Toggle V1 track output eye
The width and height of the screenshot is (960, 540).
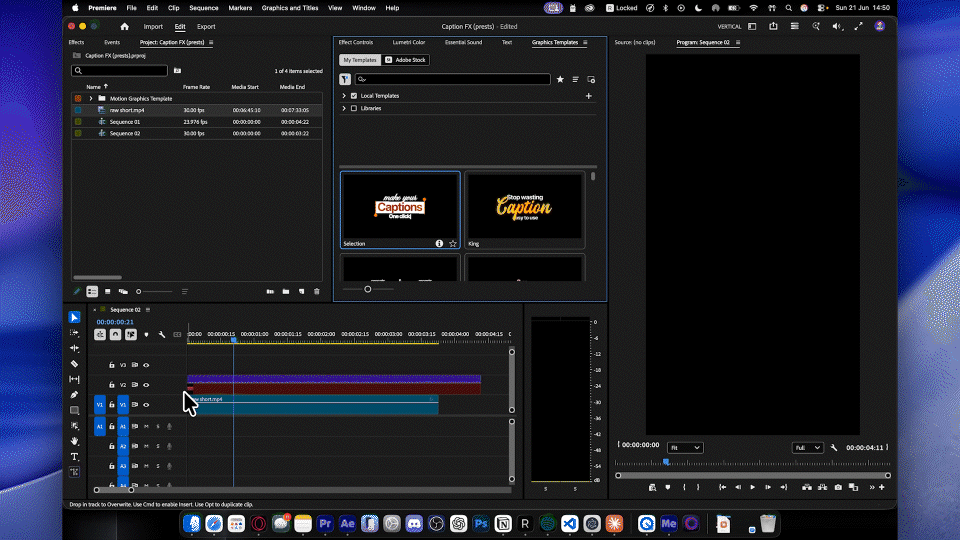click(146, 405)
